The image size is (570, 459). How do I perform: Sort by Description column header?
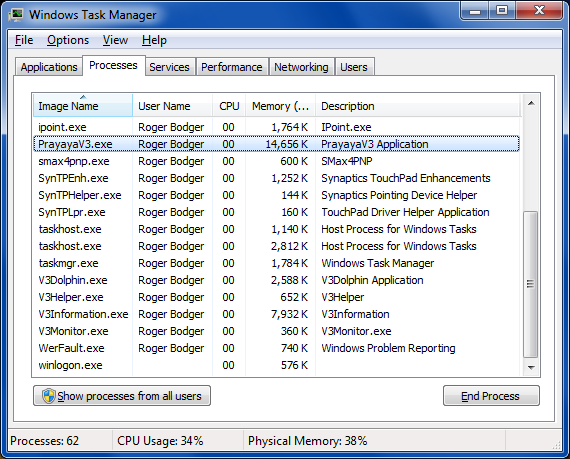click(x=418, y=106)
